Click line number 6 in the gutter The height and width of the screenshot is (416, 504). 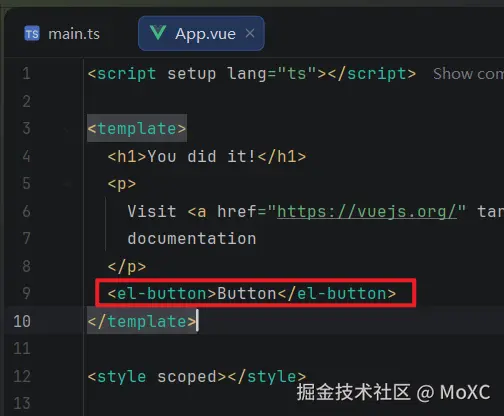pos(26,211)
